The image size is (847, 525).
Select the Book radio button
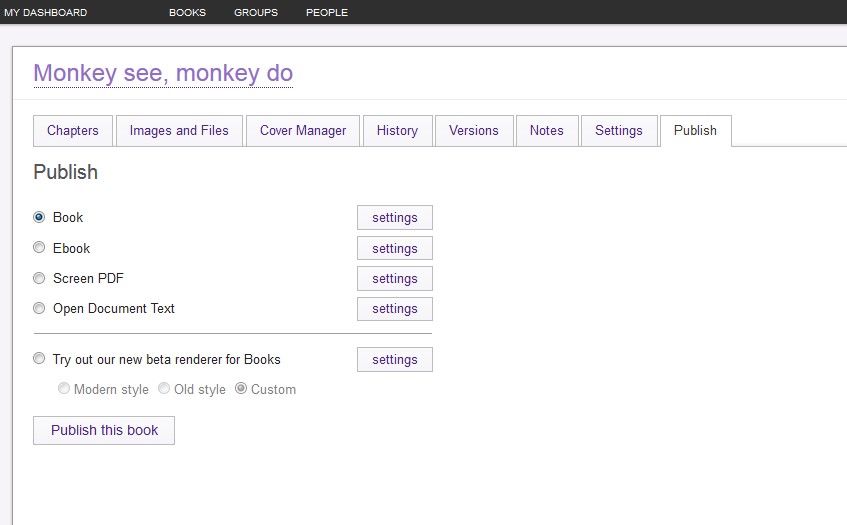coord(39,217)
